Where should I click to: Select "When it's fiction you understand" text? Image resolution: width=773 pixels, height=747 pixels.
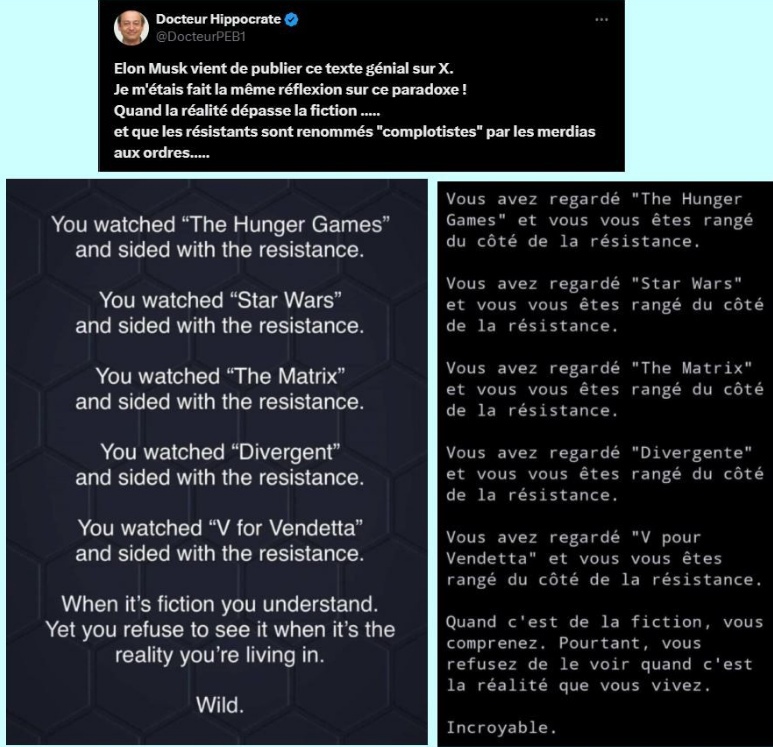(x=220, y=604)
